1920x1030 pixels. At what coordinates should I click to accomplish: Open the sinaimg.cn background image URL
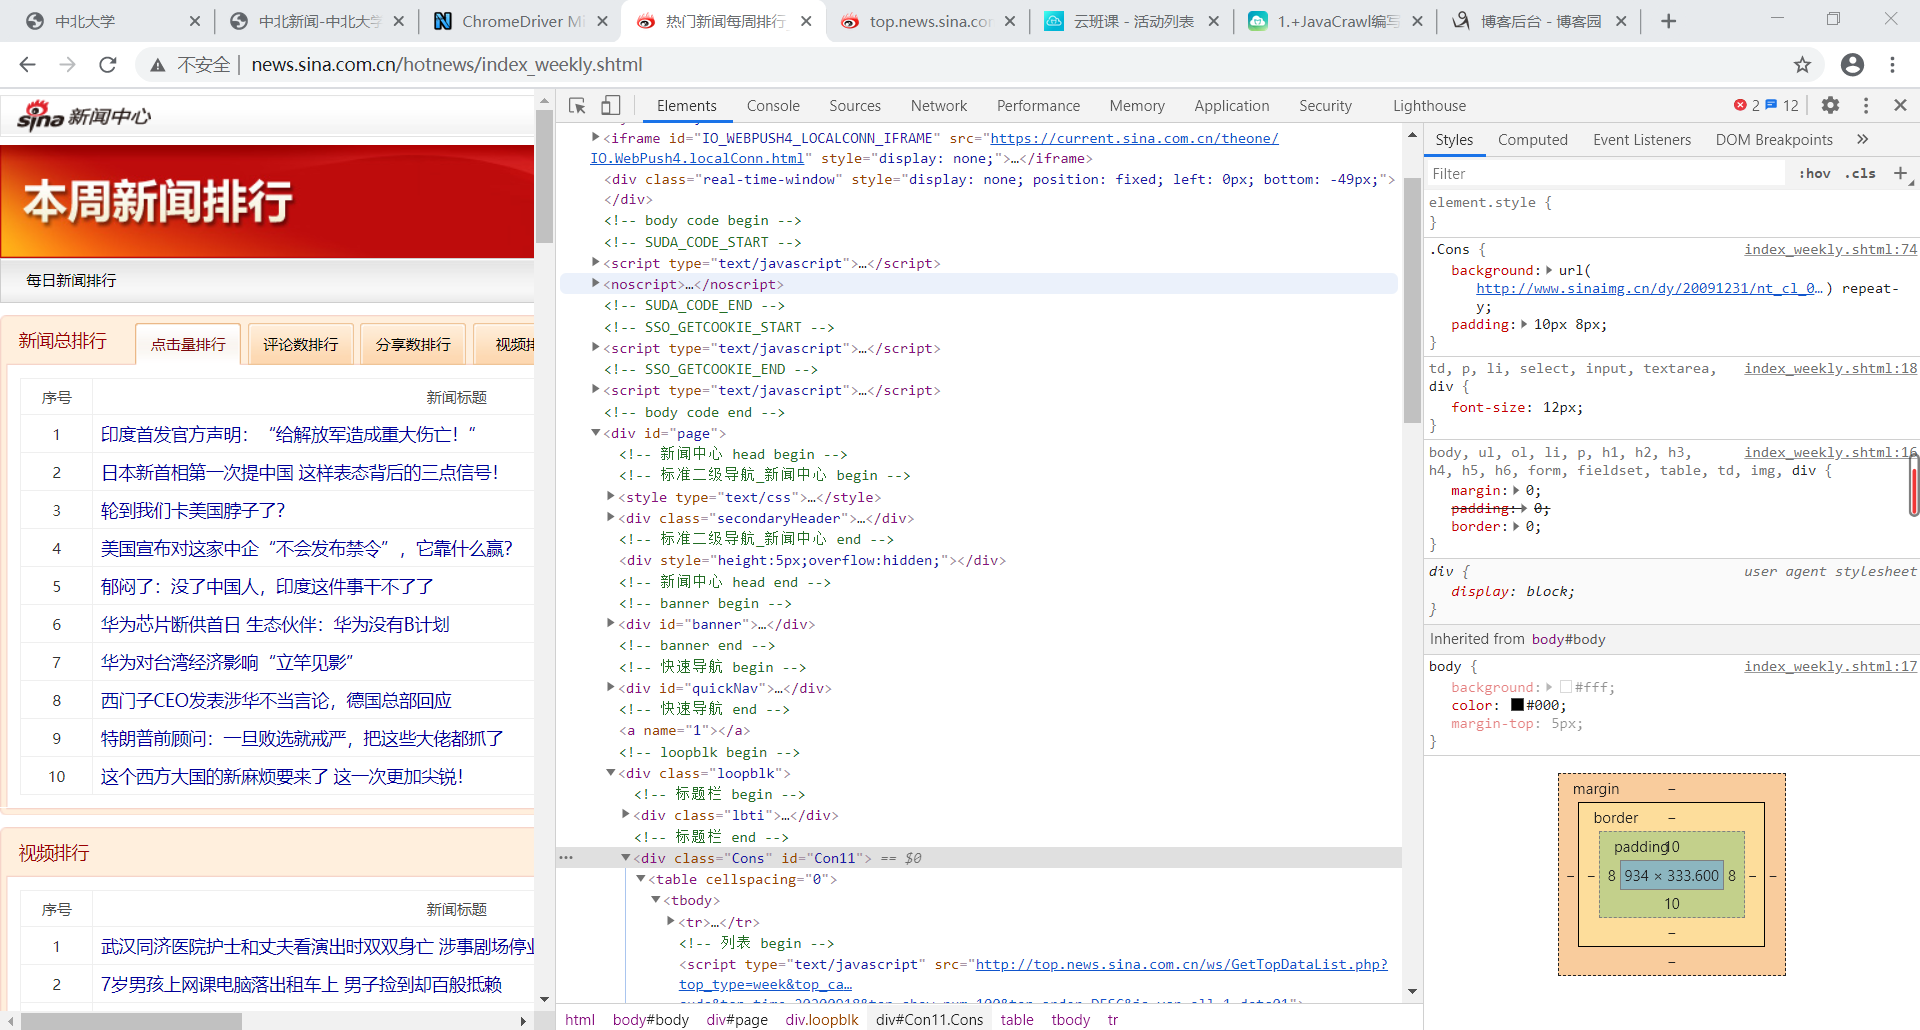1649,288
